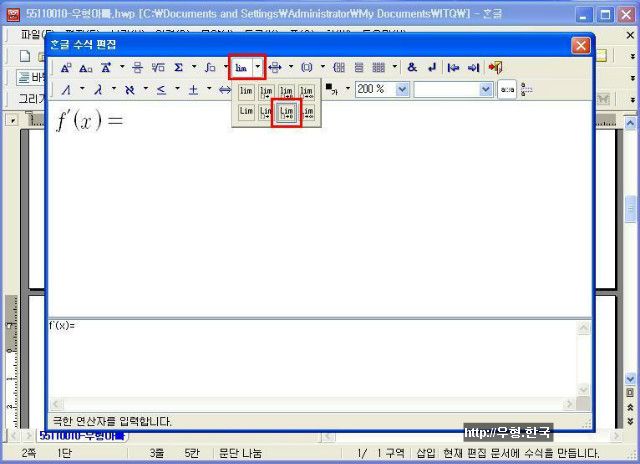Expand the plus-minus operator dropdown
640x464 pixels.
tap(209, 89)
